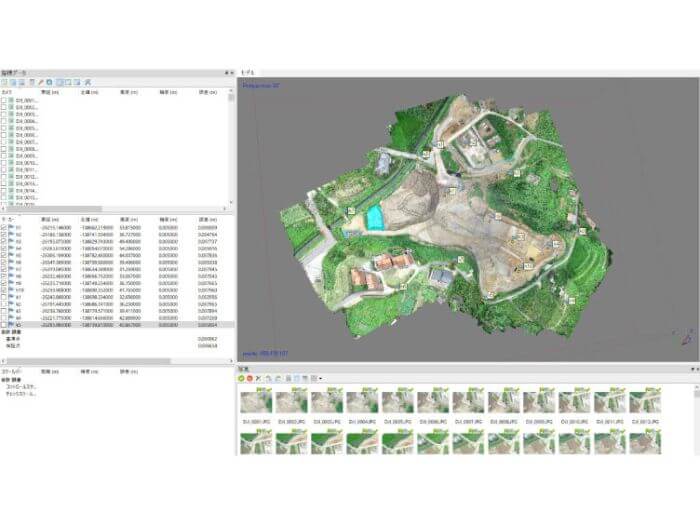
Task: Select the first photo thumbnail in photos pane
Action: point(255,402)
